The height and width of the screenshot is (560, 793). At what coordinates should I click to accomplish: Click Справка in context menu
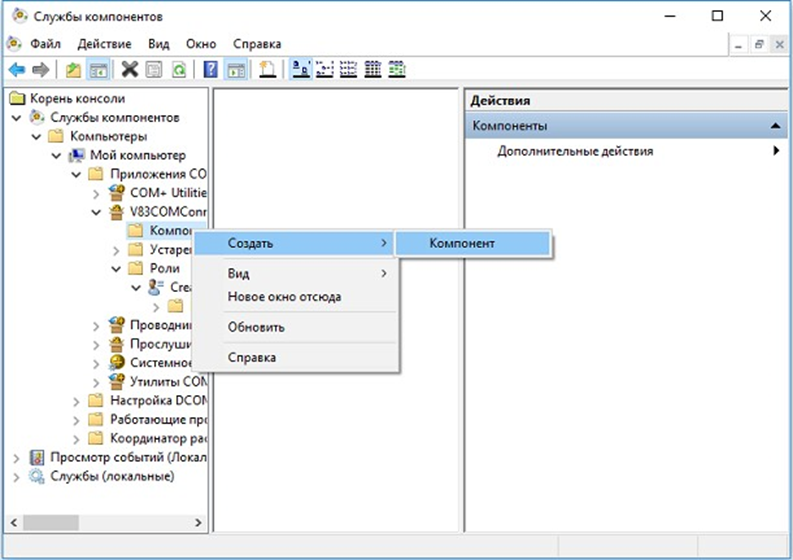tap(294, 358)
